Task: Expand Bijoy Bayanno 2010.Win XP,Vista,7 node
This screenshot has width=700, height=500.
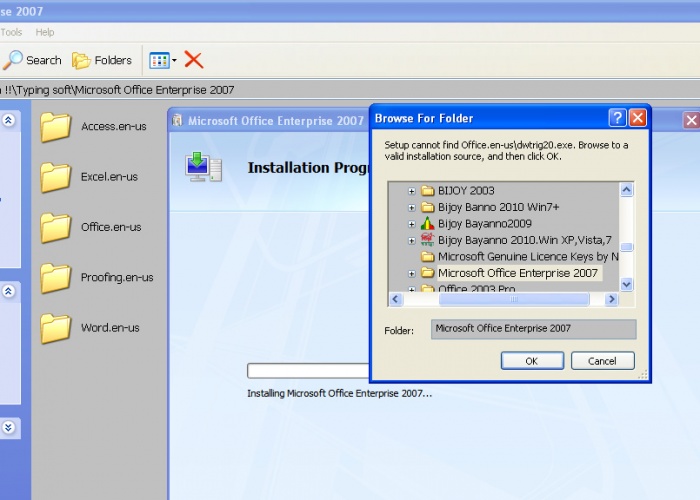Action: (x=412, y=241)
